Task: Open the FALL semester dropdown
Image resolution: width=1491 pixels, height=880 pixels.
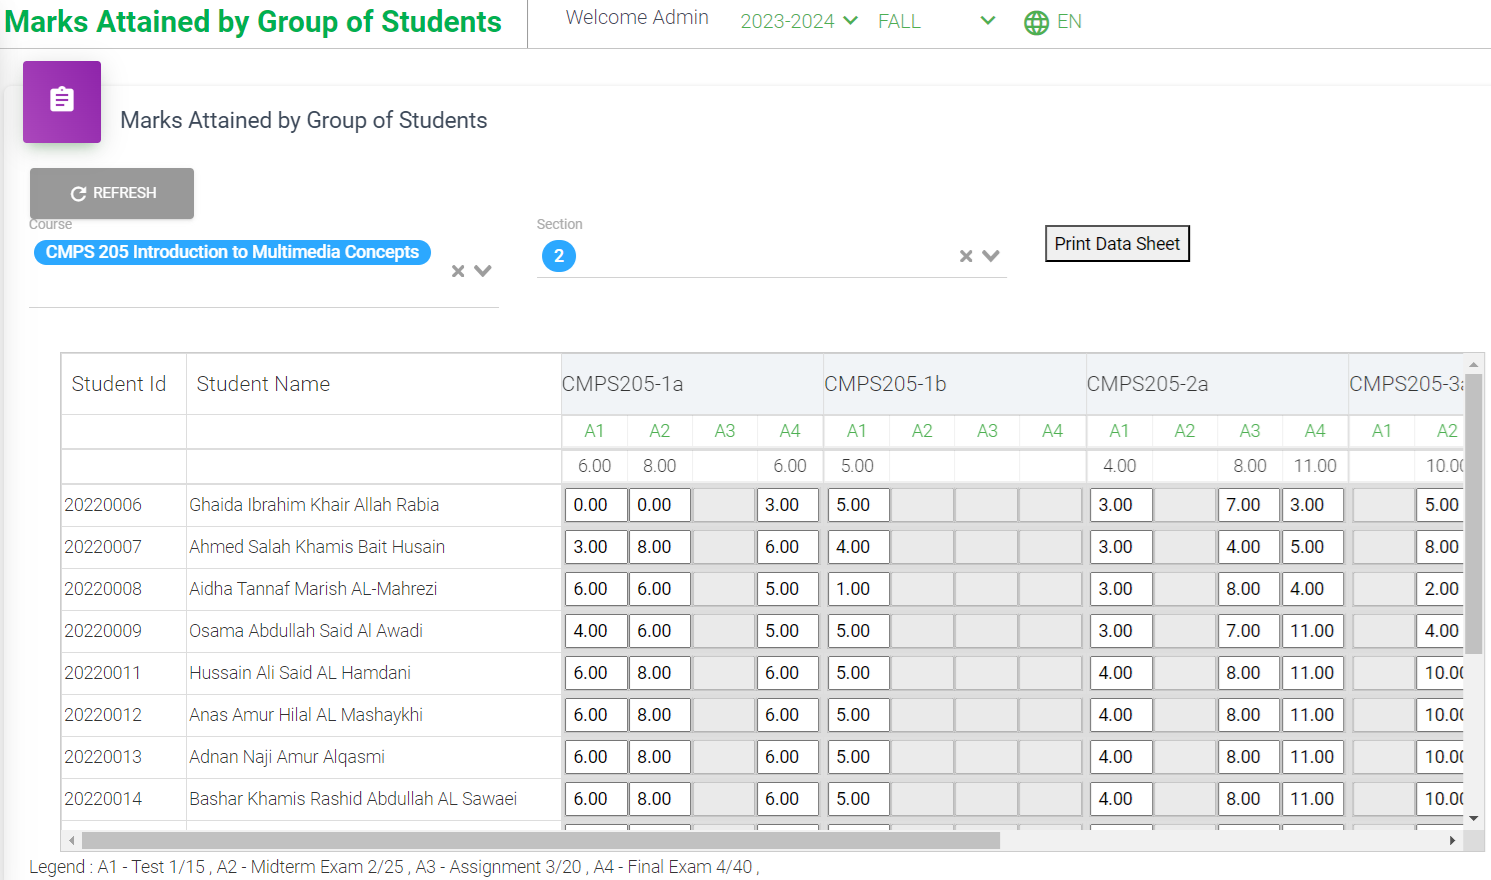Action: click(x=935, y=21)
